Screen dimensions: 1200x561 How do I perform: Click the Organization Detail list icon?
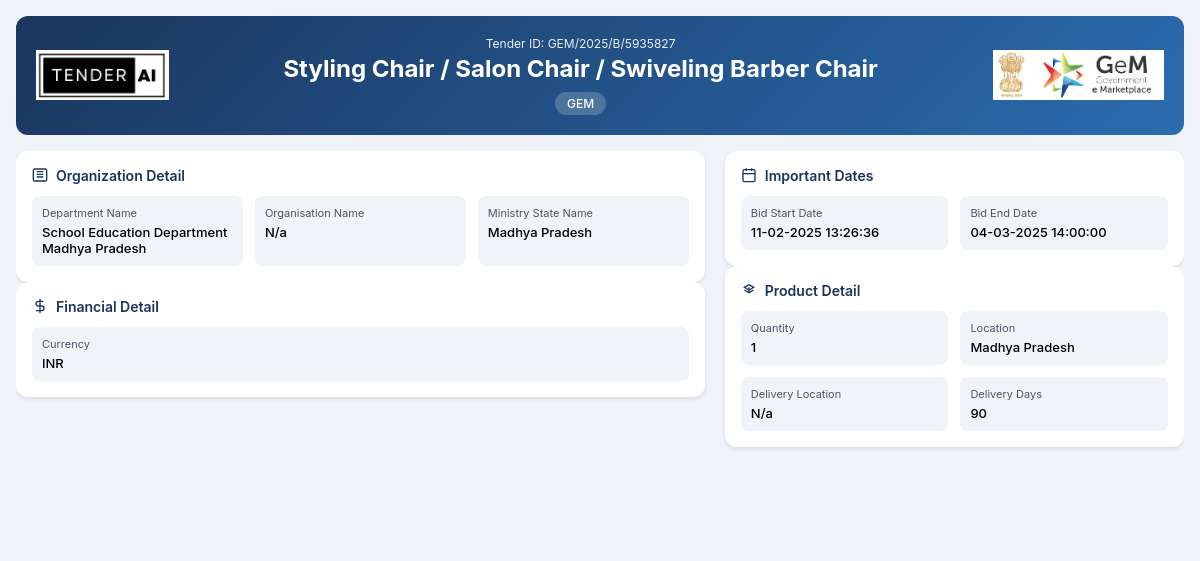(40, 175)
